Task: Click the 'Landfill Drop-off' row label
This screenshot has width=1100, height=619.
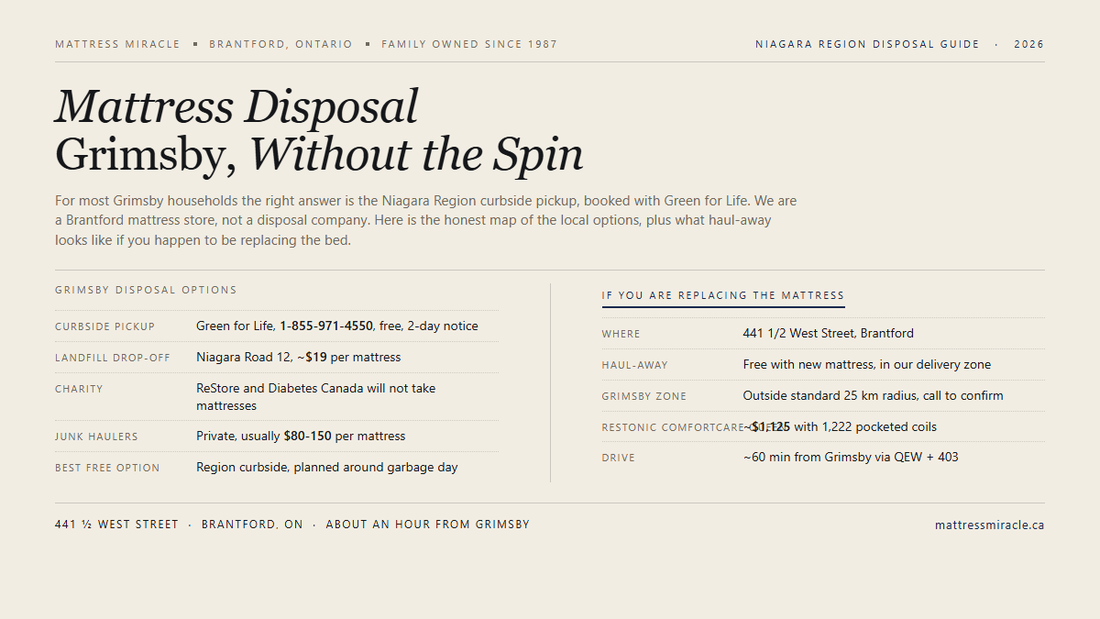Action: point(112,358)
